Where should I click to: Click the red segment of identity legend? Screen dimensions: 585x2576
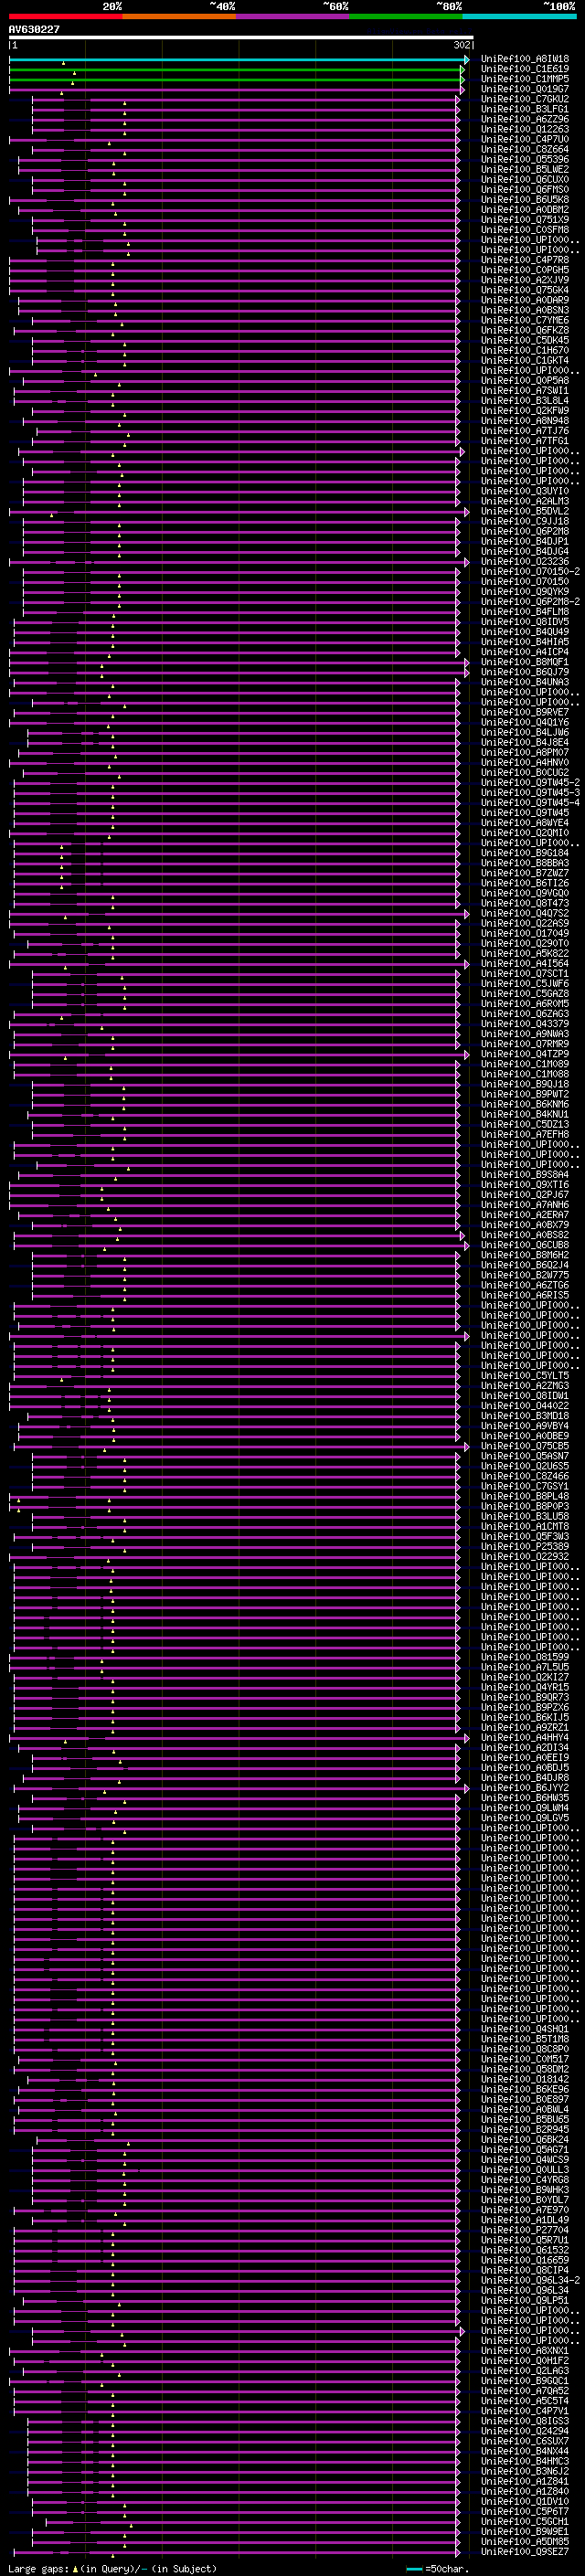coord(65,16)
